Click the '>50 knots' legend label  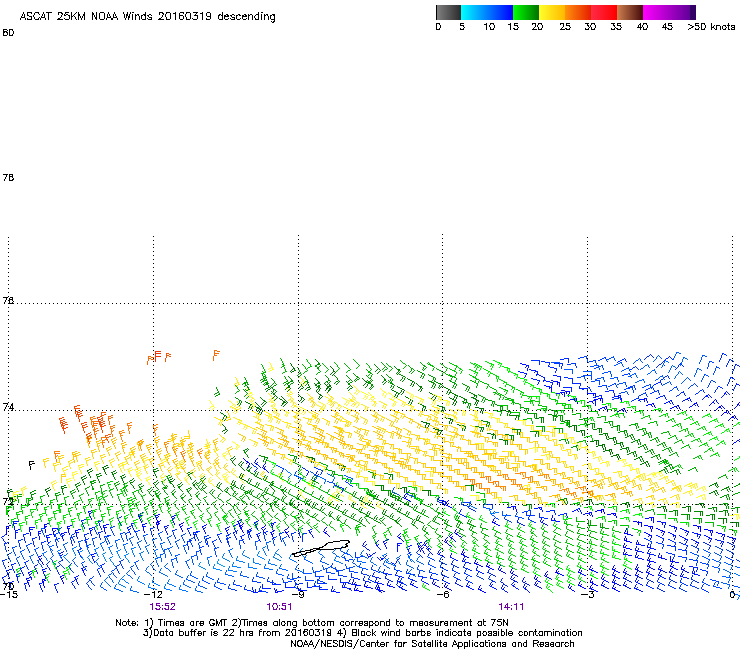coord(711,27)
